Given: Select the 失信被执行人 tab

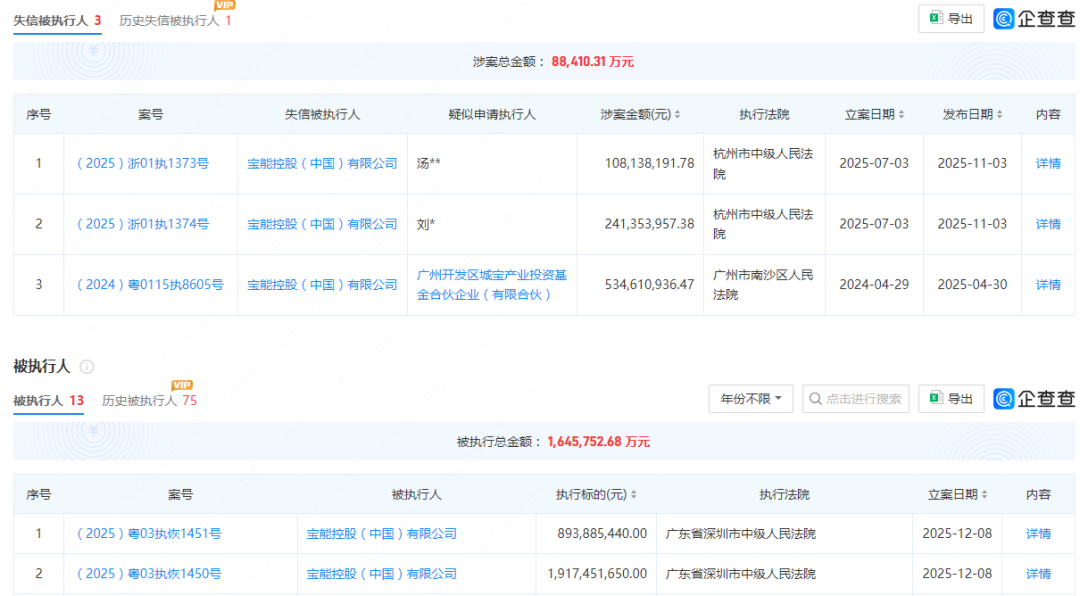Looking at the screenshot, I should (x=57, y=20).
